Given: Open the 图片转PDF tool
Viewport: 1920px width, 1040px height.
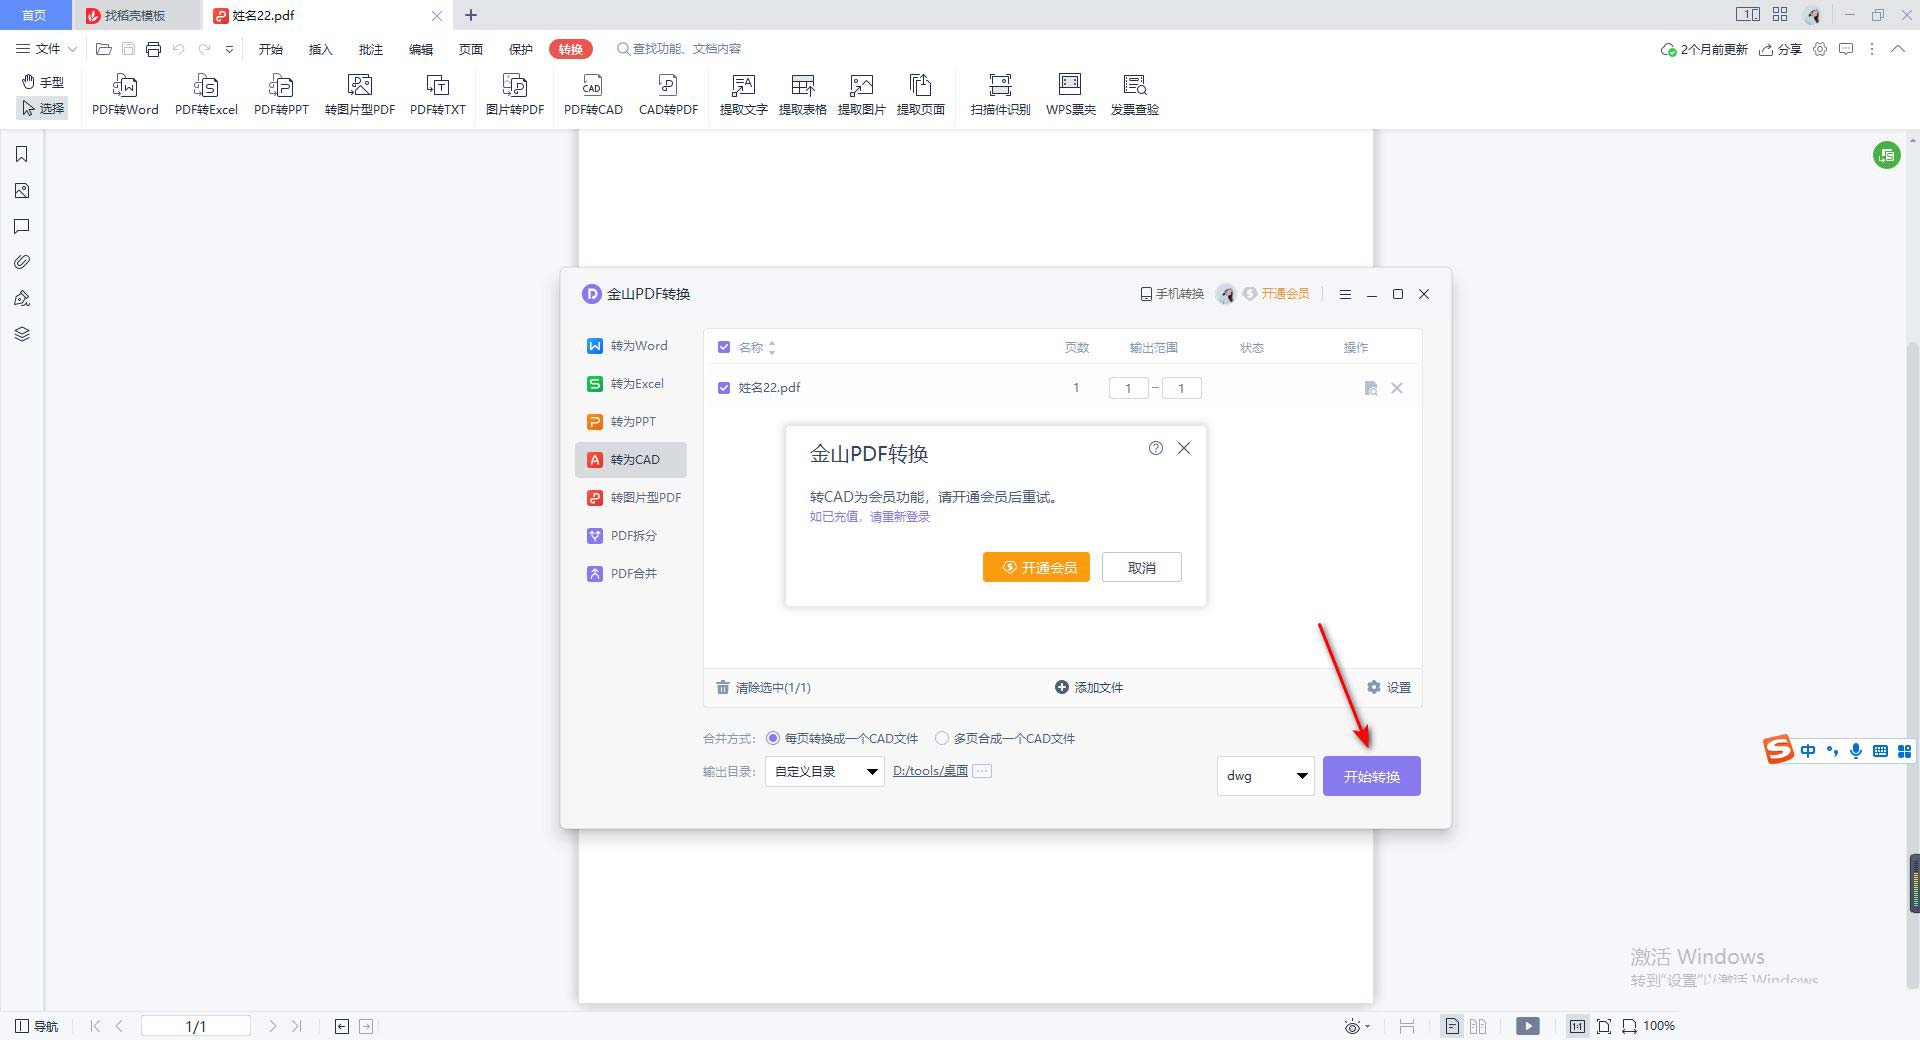Looking at the screenshot, I should coord(515,95).
